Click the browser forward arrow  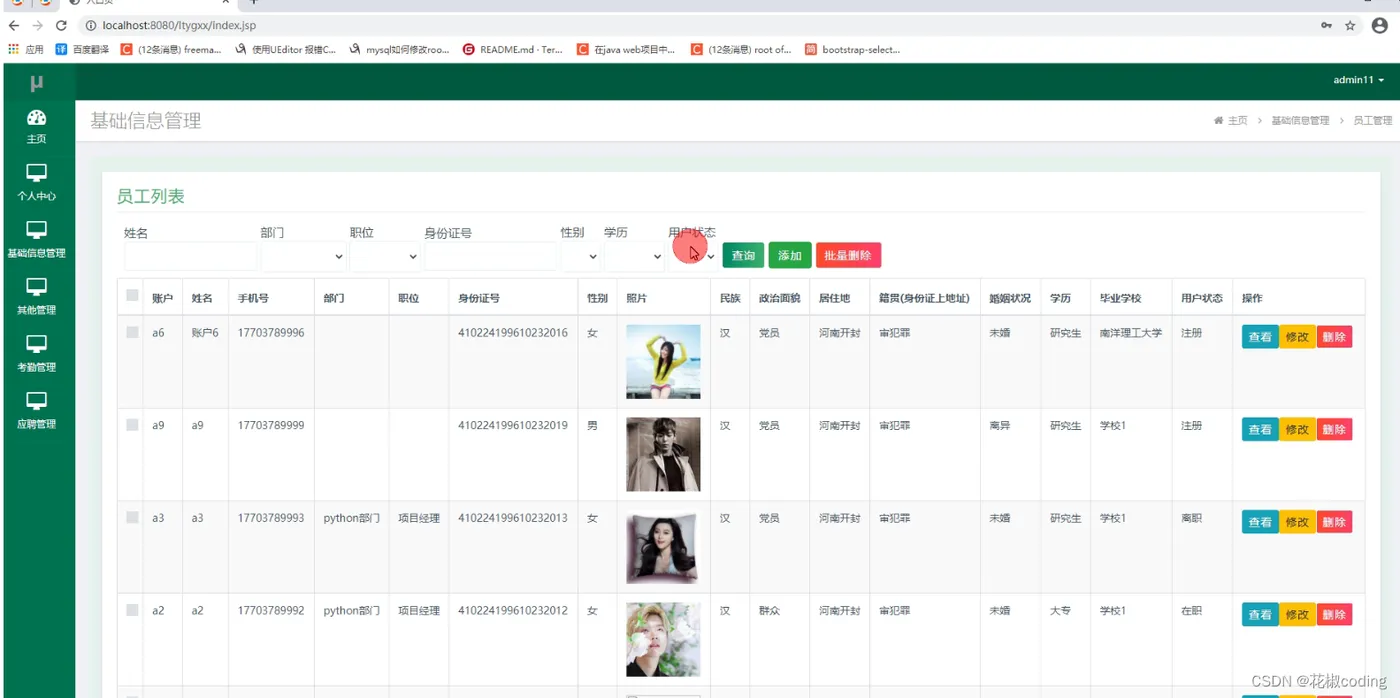[38, 25]
